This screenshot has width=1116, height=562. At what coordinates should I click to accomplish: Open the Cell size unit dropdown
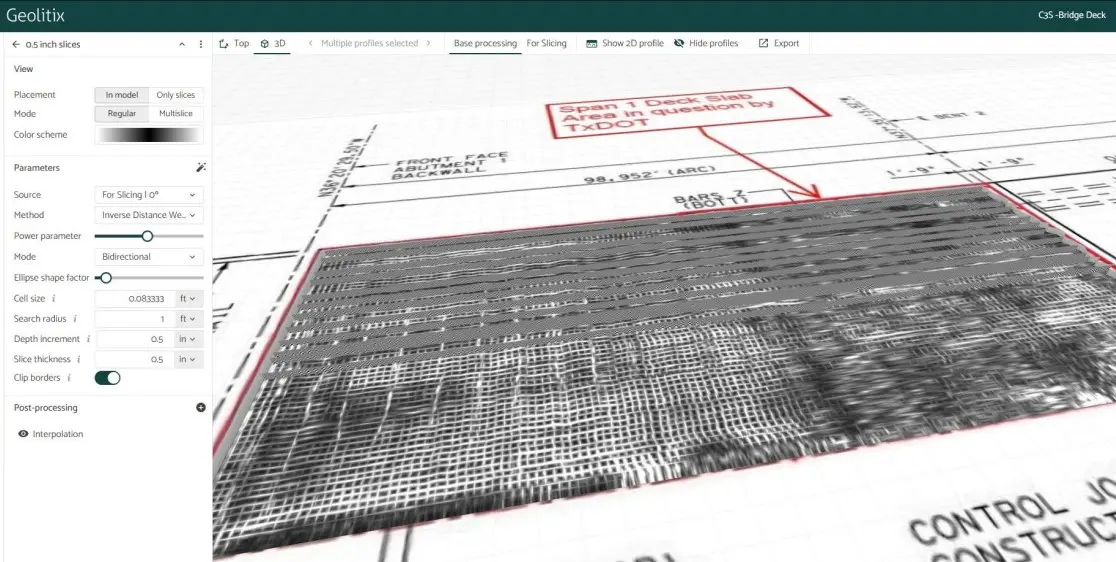(189, 299)
